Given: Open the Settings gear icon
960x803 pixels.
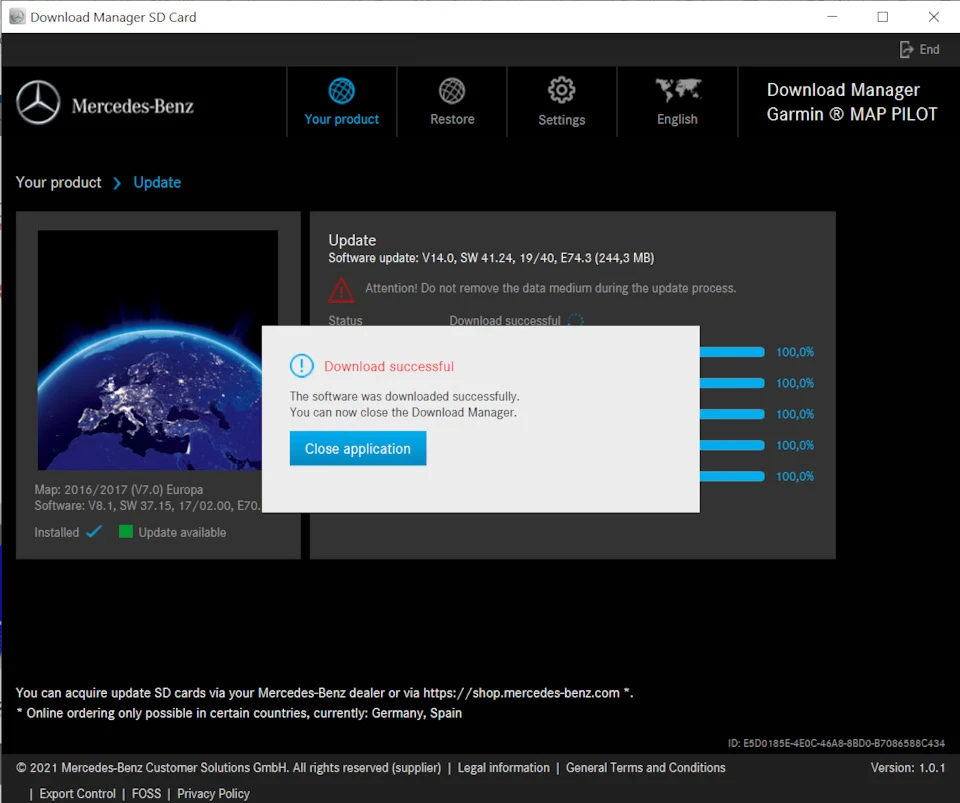Looking at the screenshot, I should (561, 91).
